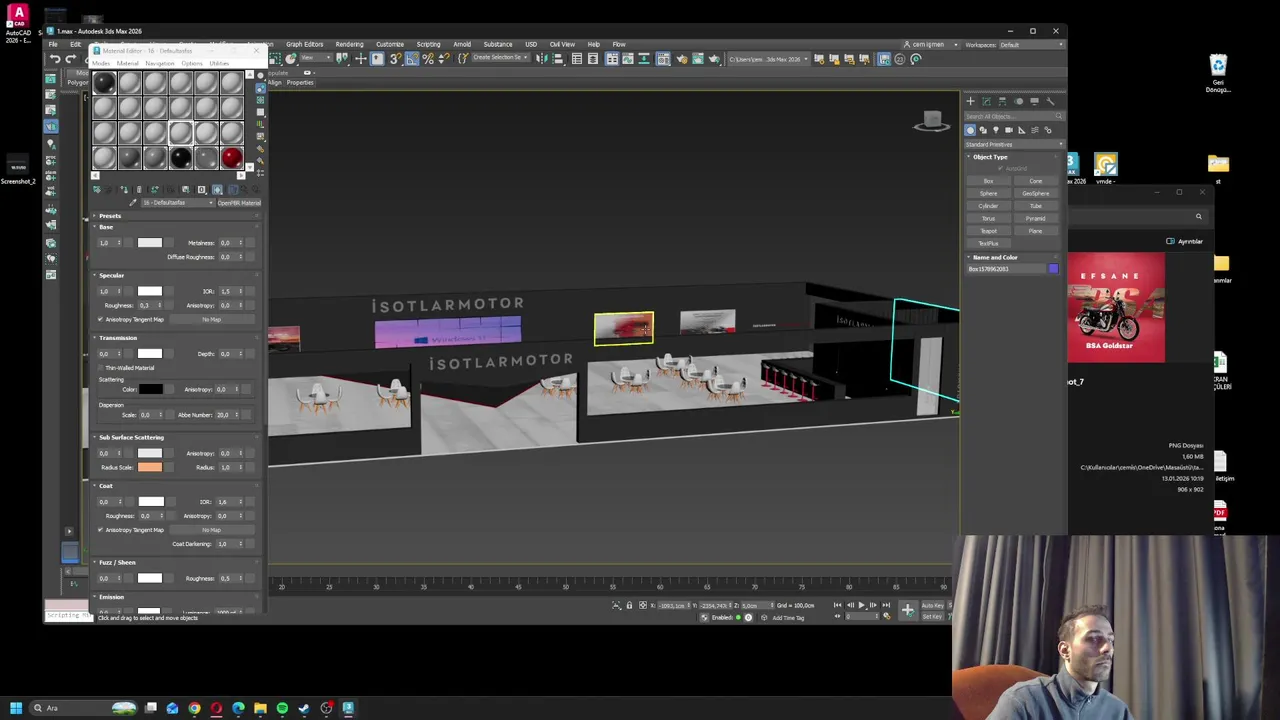Click the Undo arrow in main toolbar
1280x720 pixels.
pyautogui.click(x=55, y=59)
